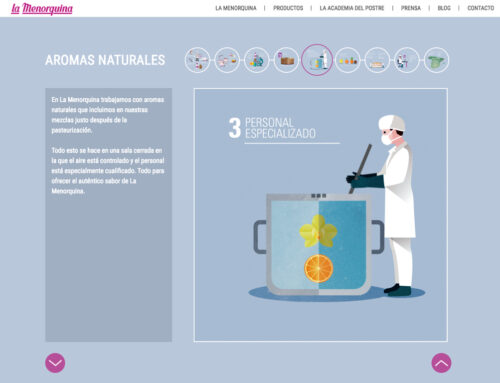
Task: Select the first step circle with scattered ingredients
Action: (x=197, y=60)
